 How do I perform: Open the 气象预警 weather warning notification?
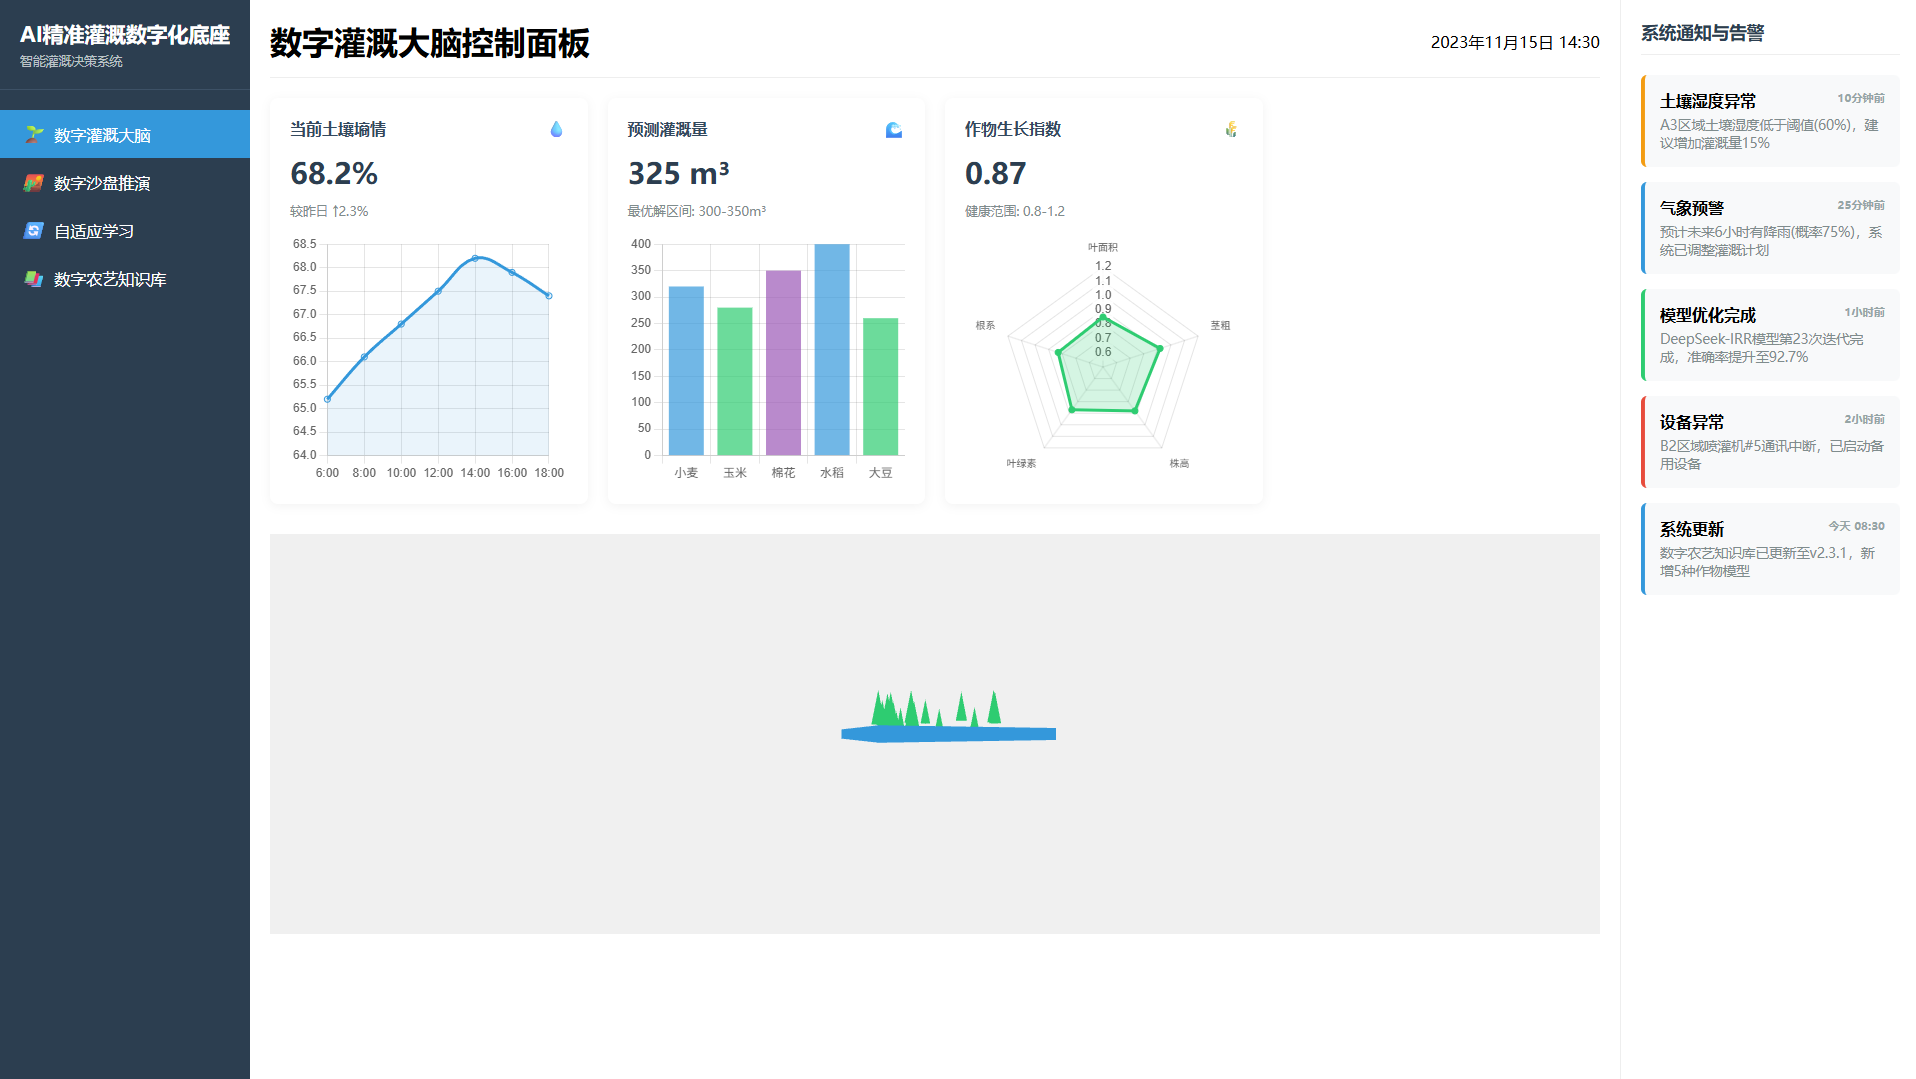(1770, 228)
